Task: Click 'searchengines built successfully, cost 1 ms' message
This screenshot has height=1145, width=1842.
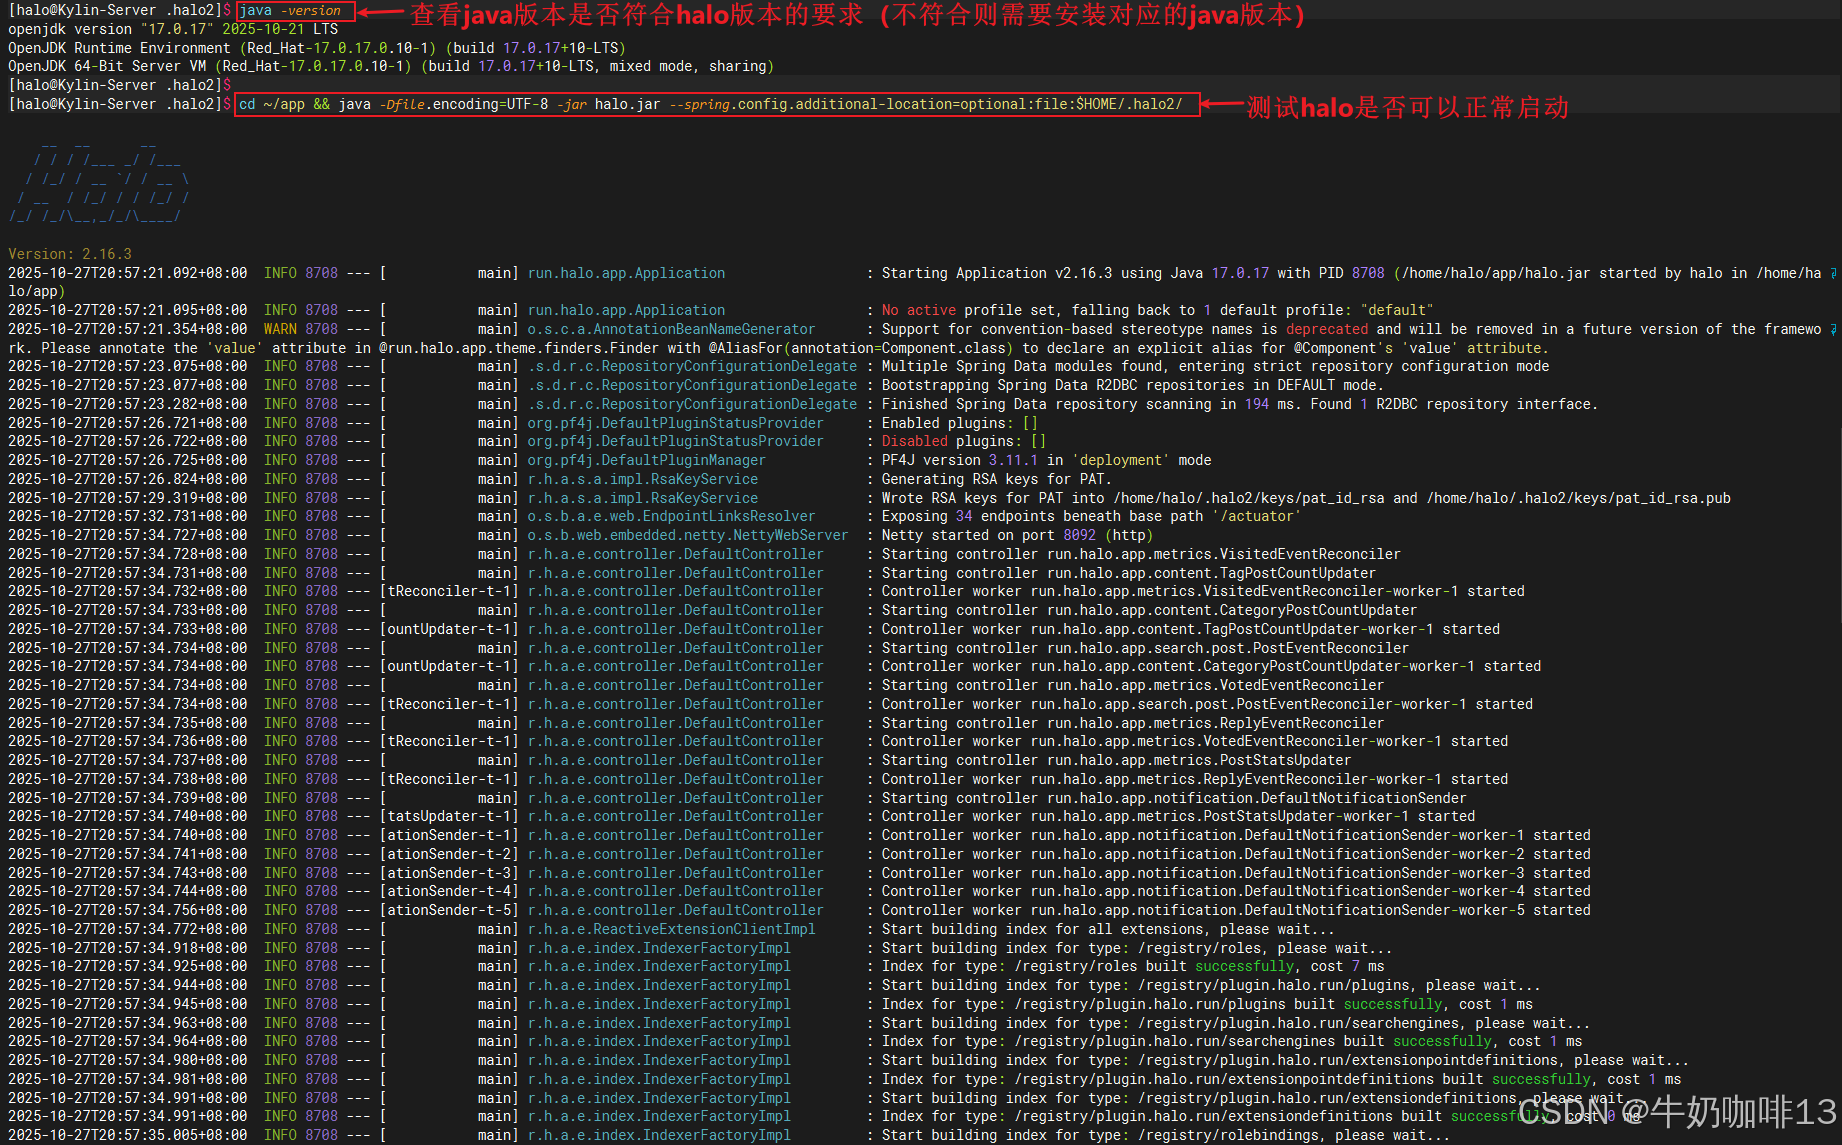Action: click(x=1232, y=1041)
